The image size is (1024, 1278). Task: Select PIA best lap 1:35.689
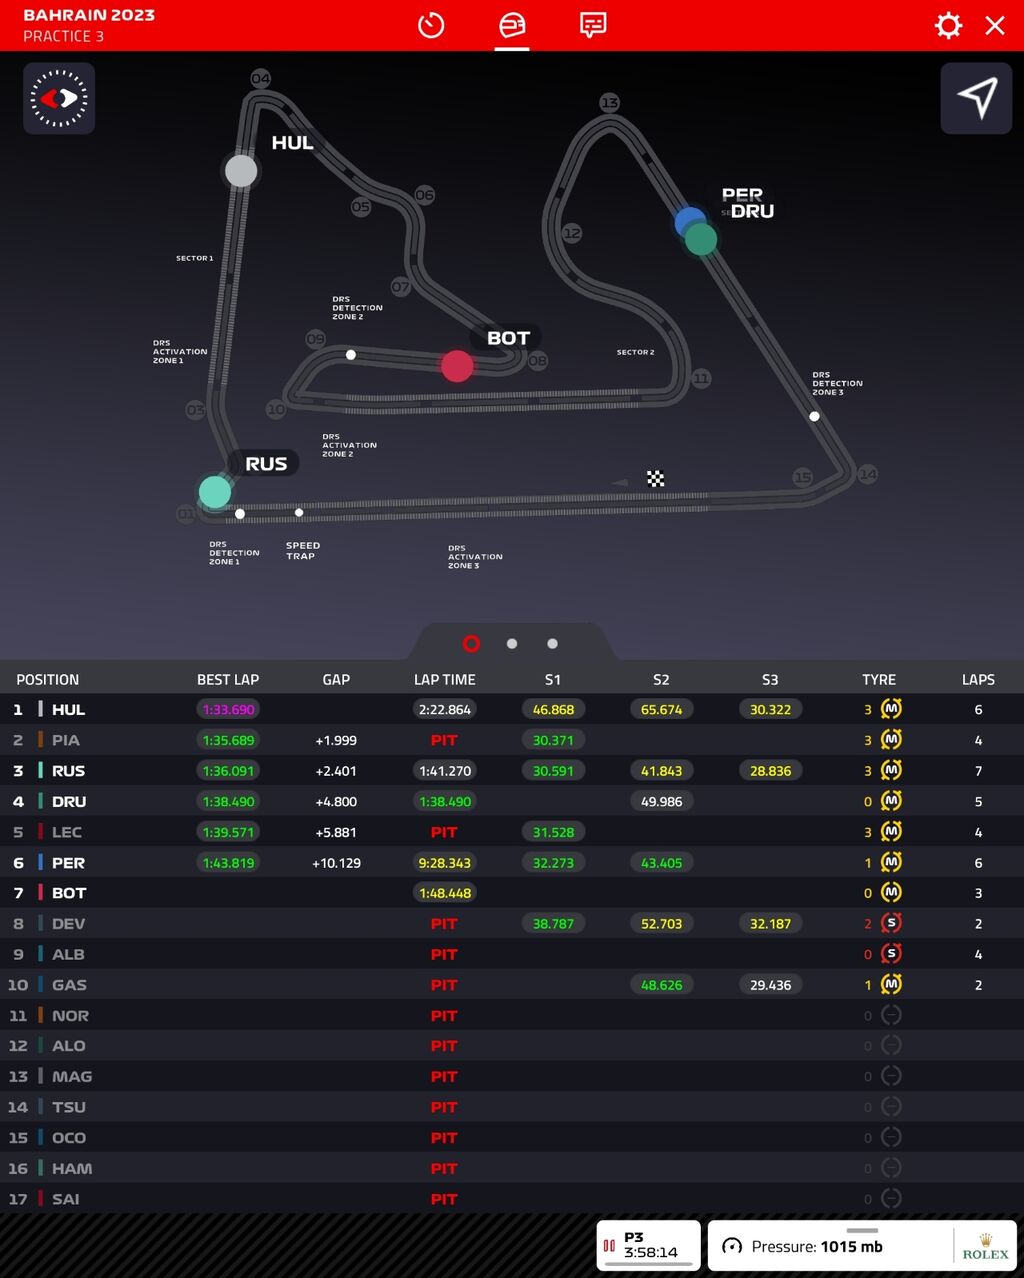pyautogui.click(x=228, y=740)
